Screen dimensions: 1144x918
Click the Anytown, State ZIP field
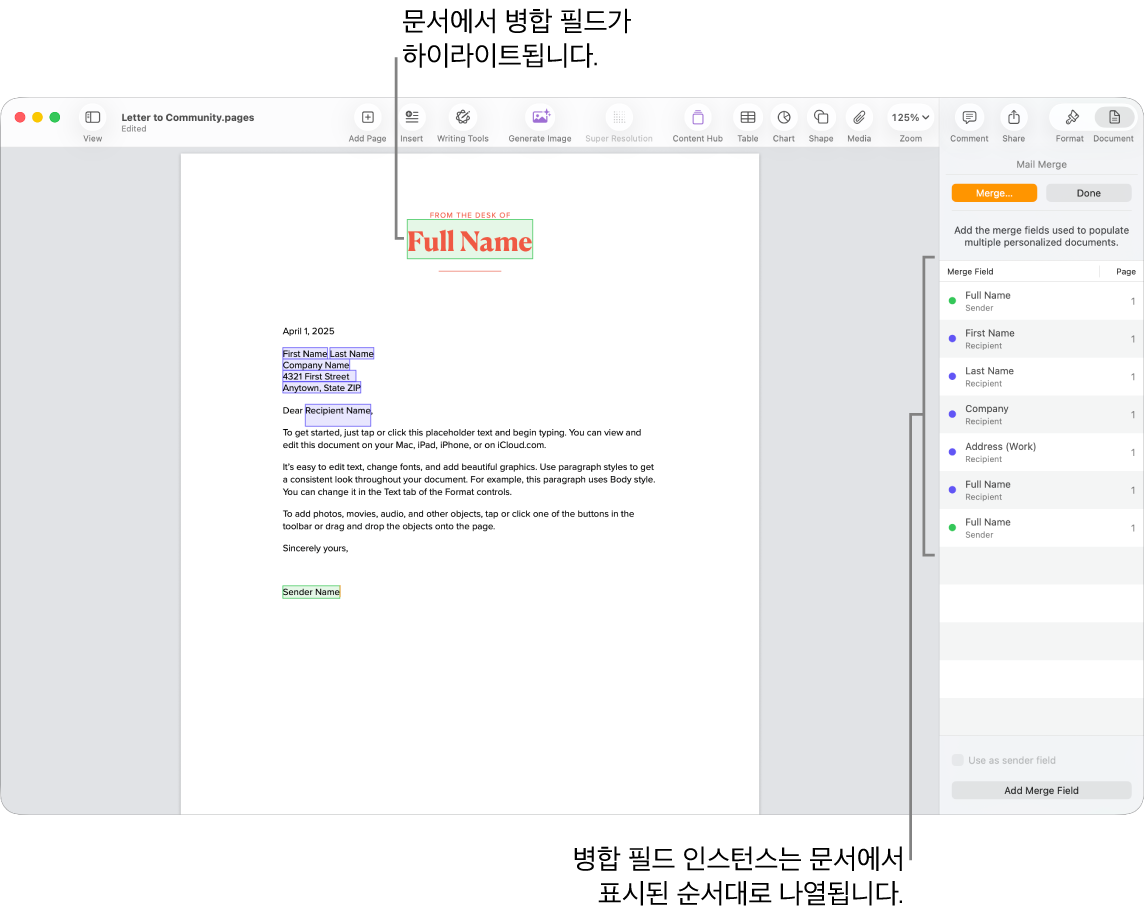[x=322, y=387]
